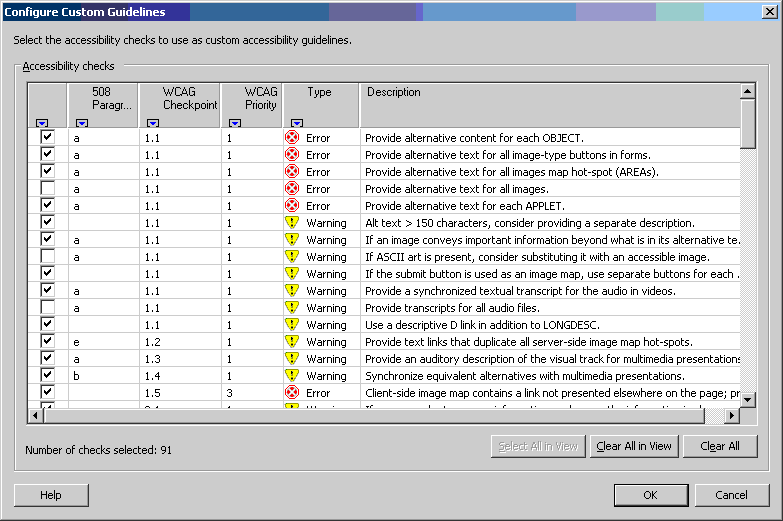Click the WCAG Priority column header
Viewport: 783px width, 521px height.
[x=260, y=98]
